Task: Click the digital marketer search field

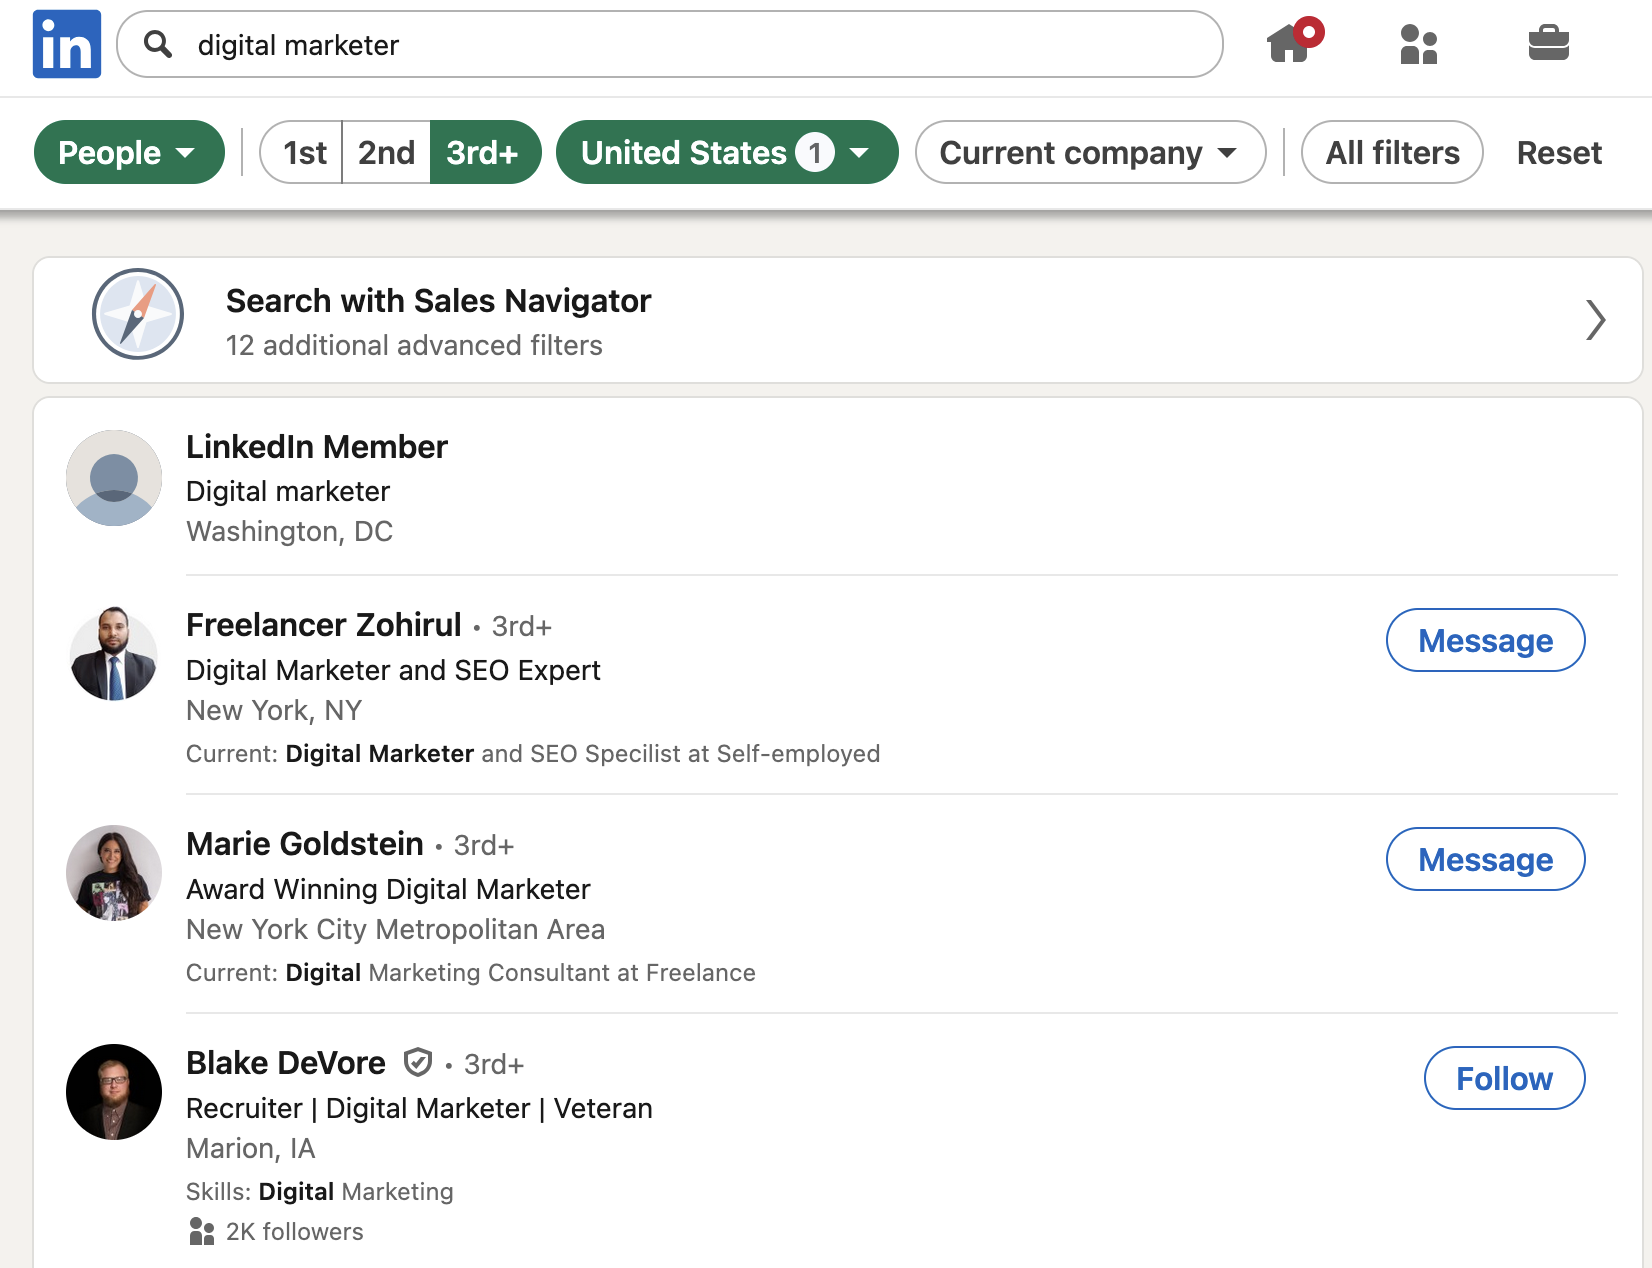Action: coord(670,44)
